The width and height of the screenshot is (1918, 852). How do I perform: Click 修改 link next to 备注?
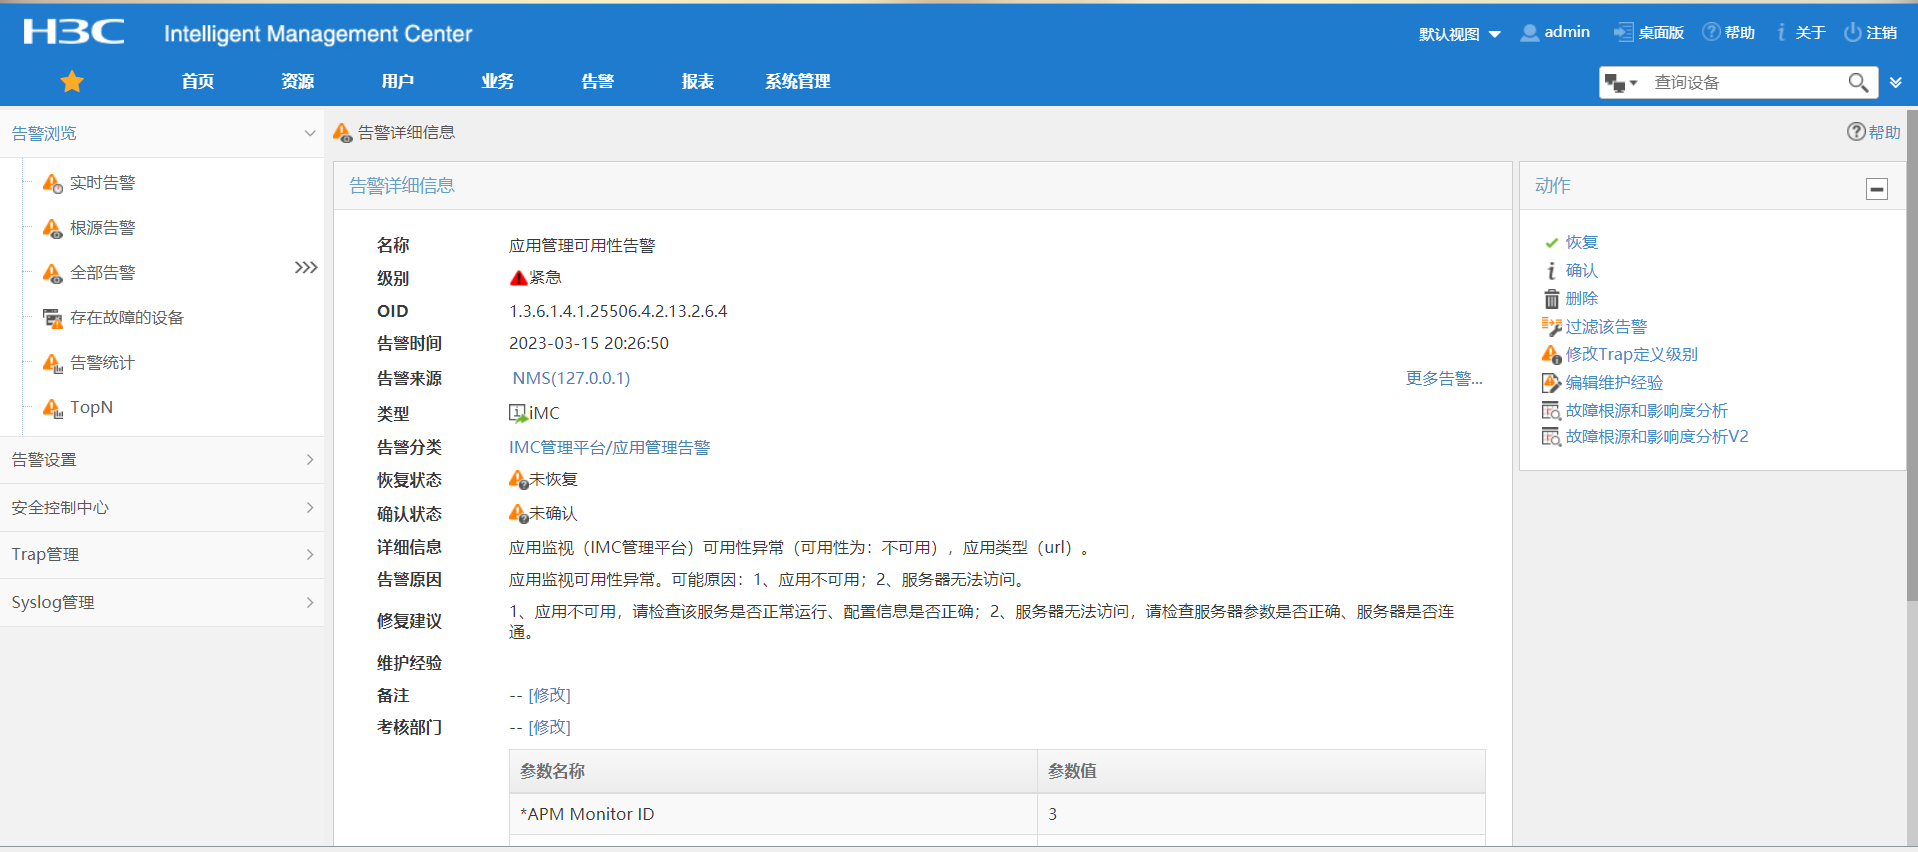[x=549, y=696]
